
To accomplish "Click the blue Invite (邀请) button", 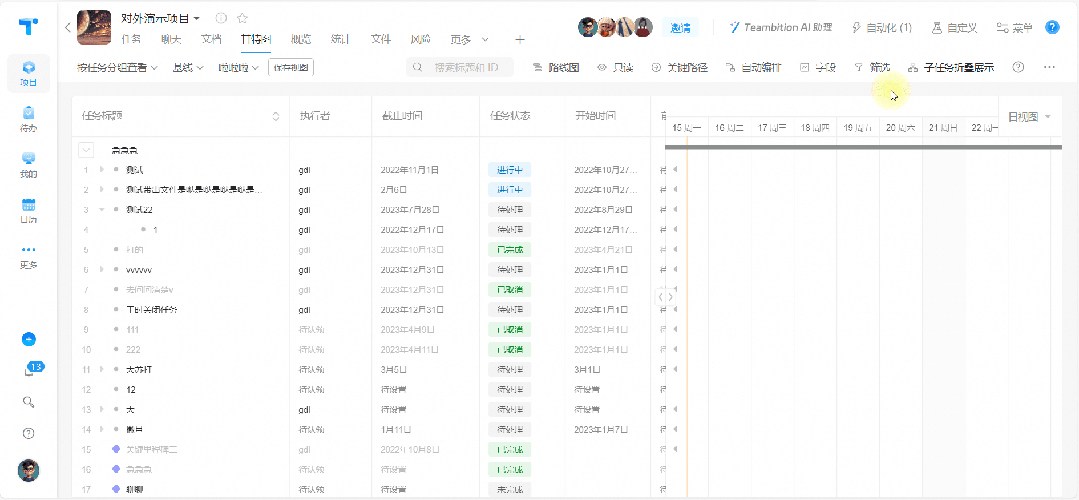I will [682, 28].
